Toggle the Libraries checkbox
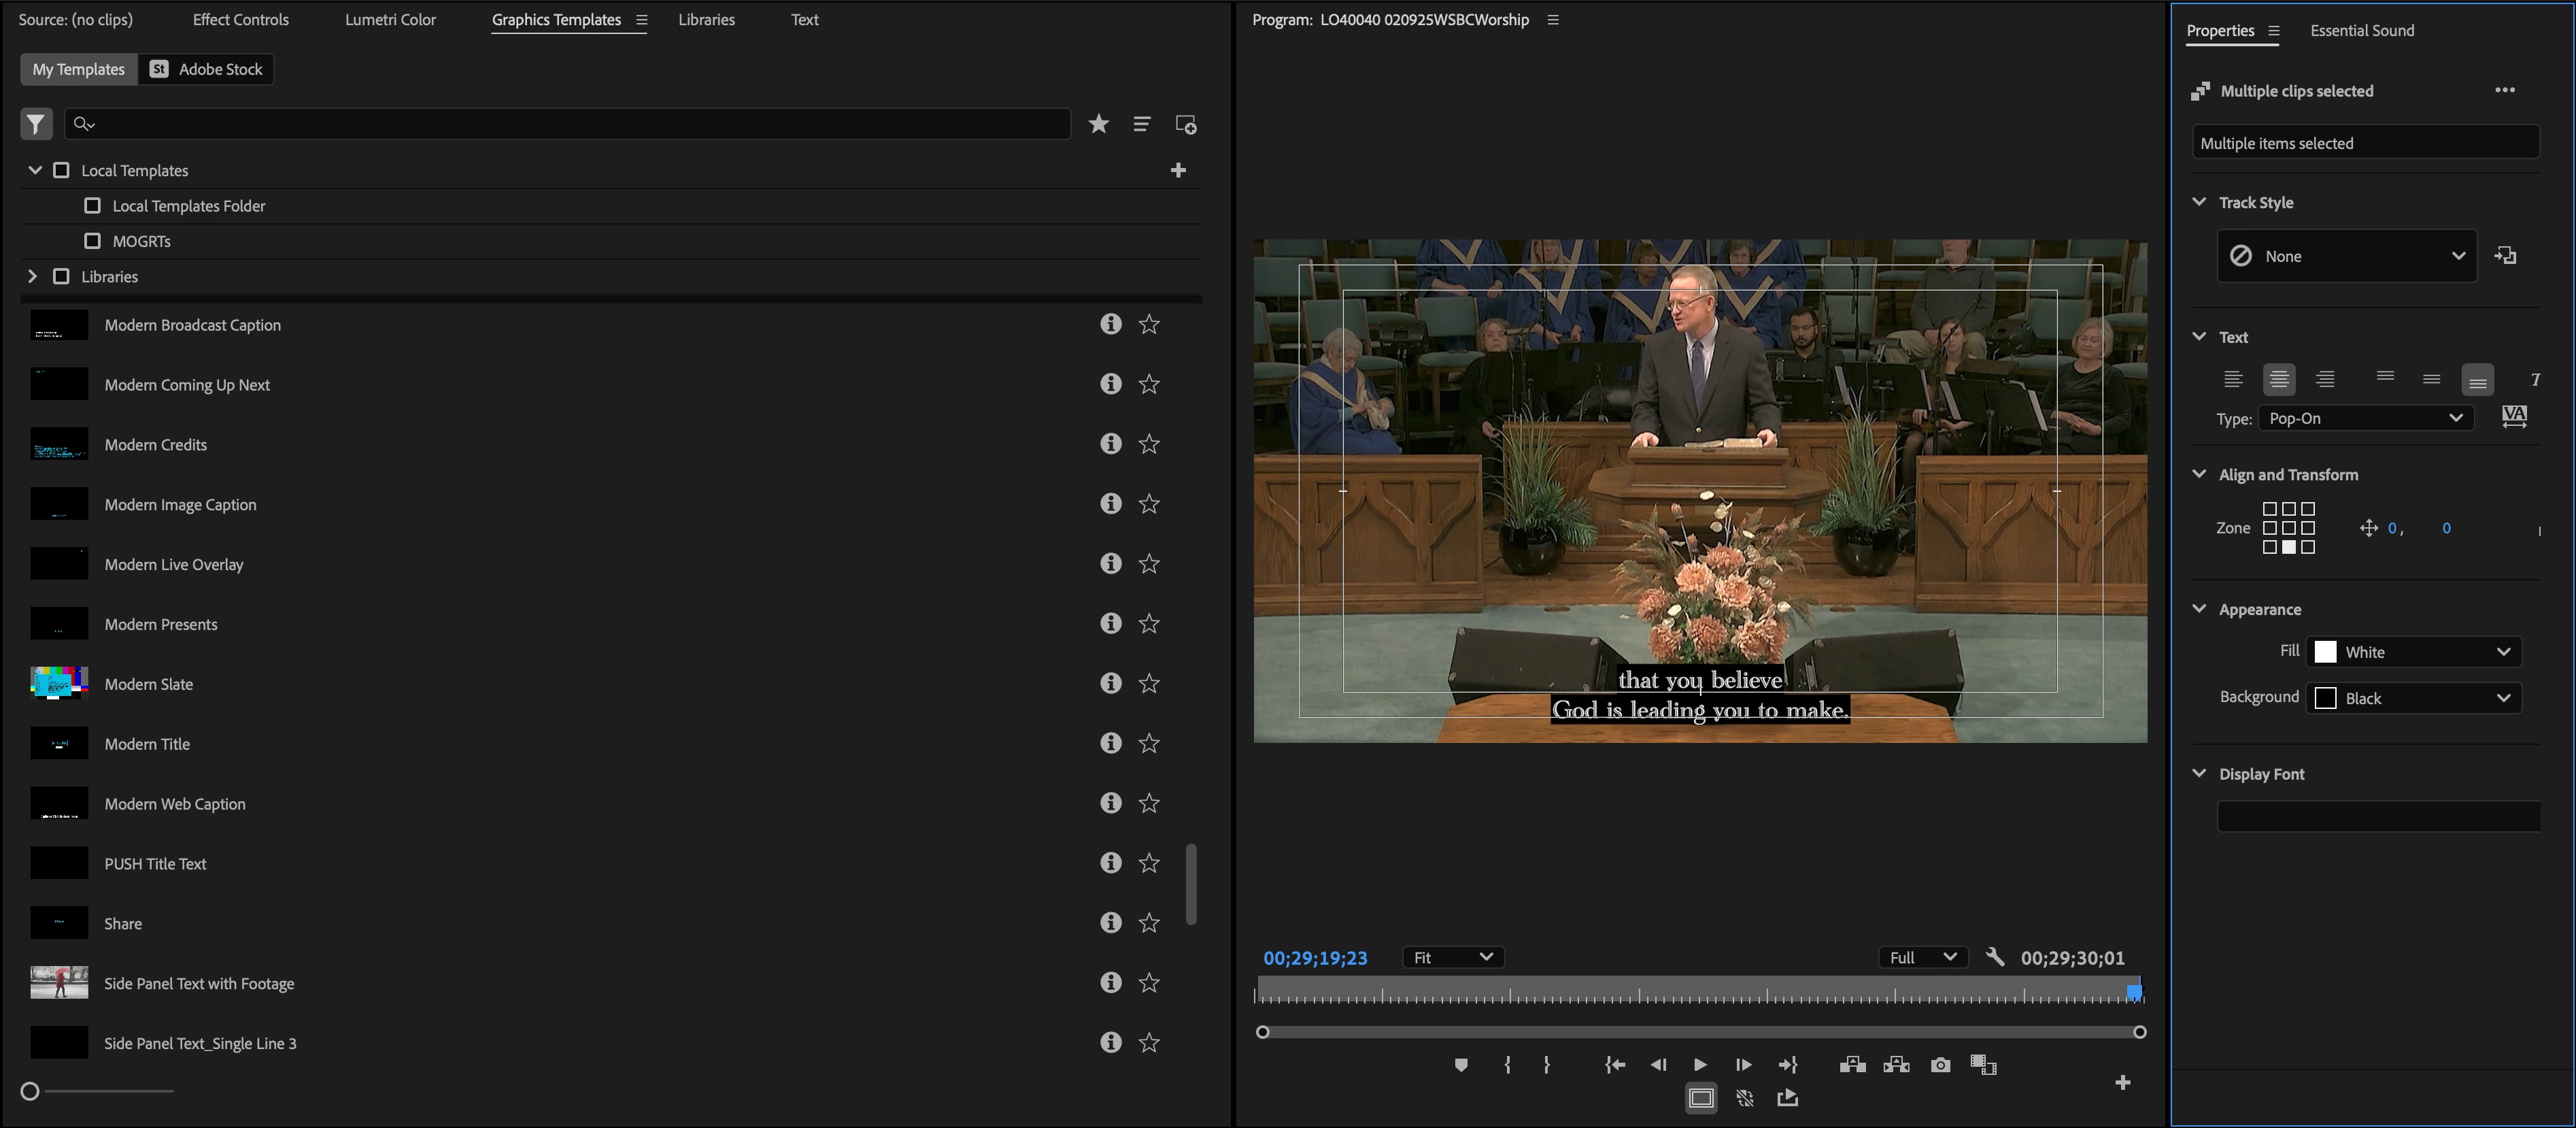 61,276
